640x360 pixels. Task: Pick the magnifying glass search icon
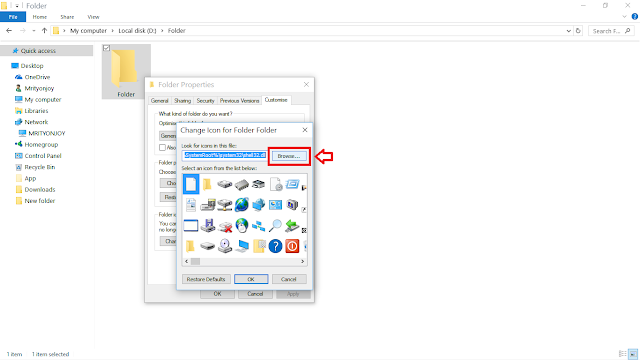coord(276,225)
